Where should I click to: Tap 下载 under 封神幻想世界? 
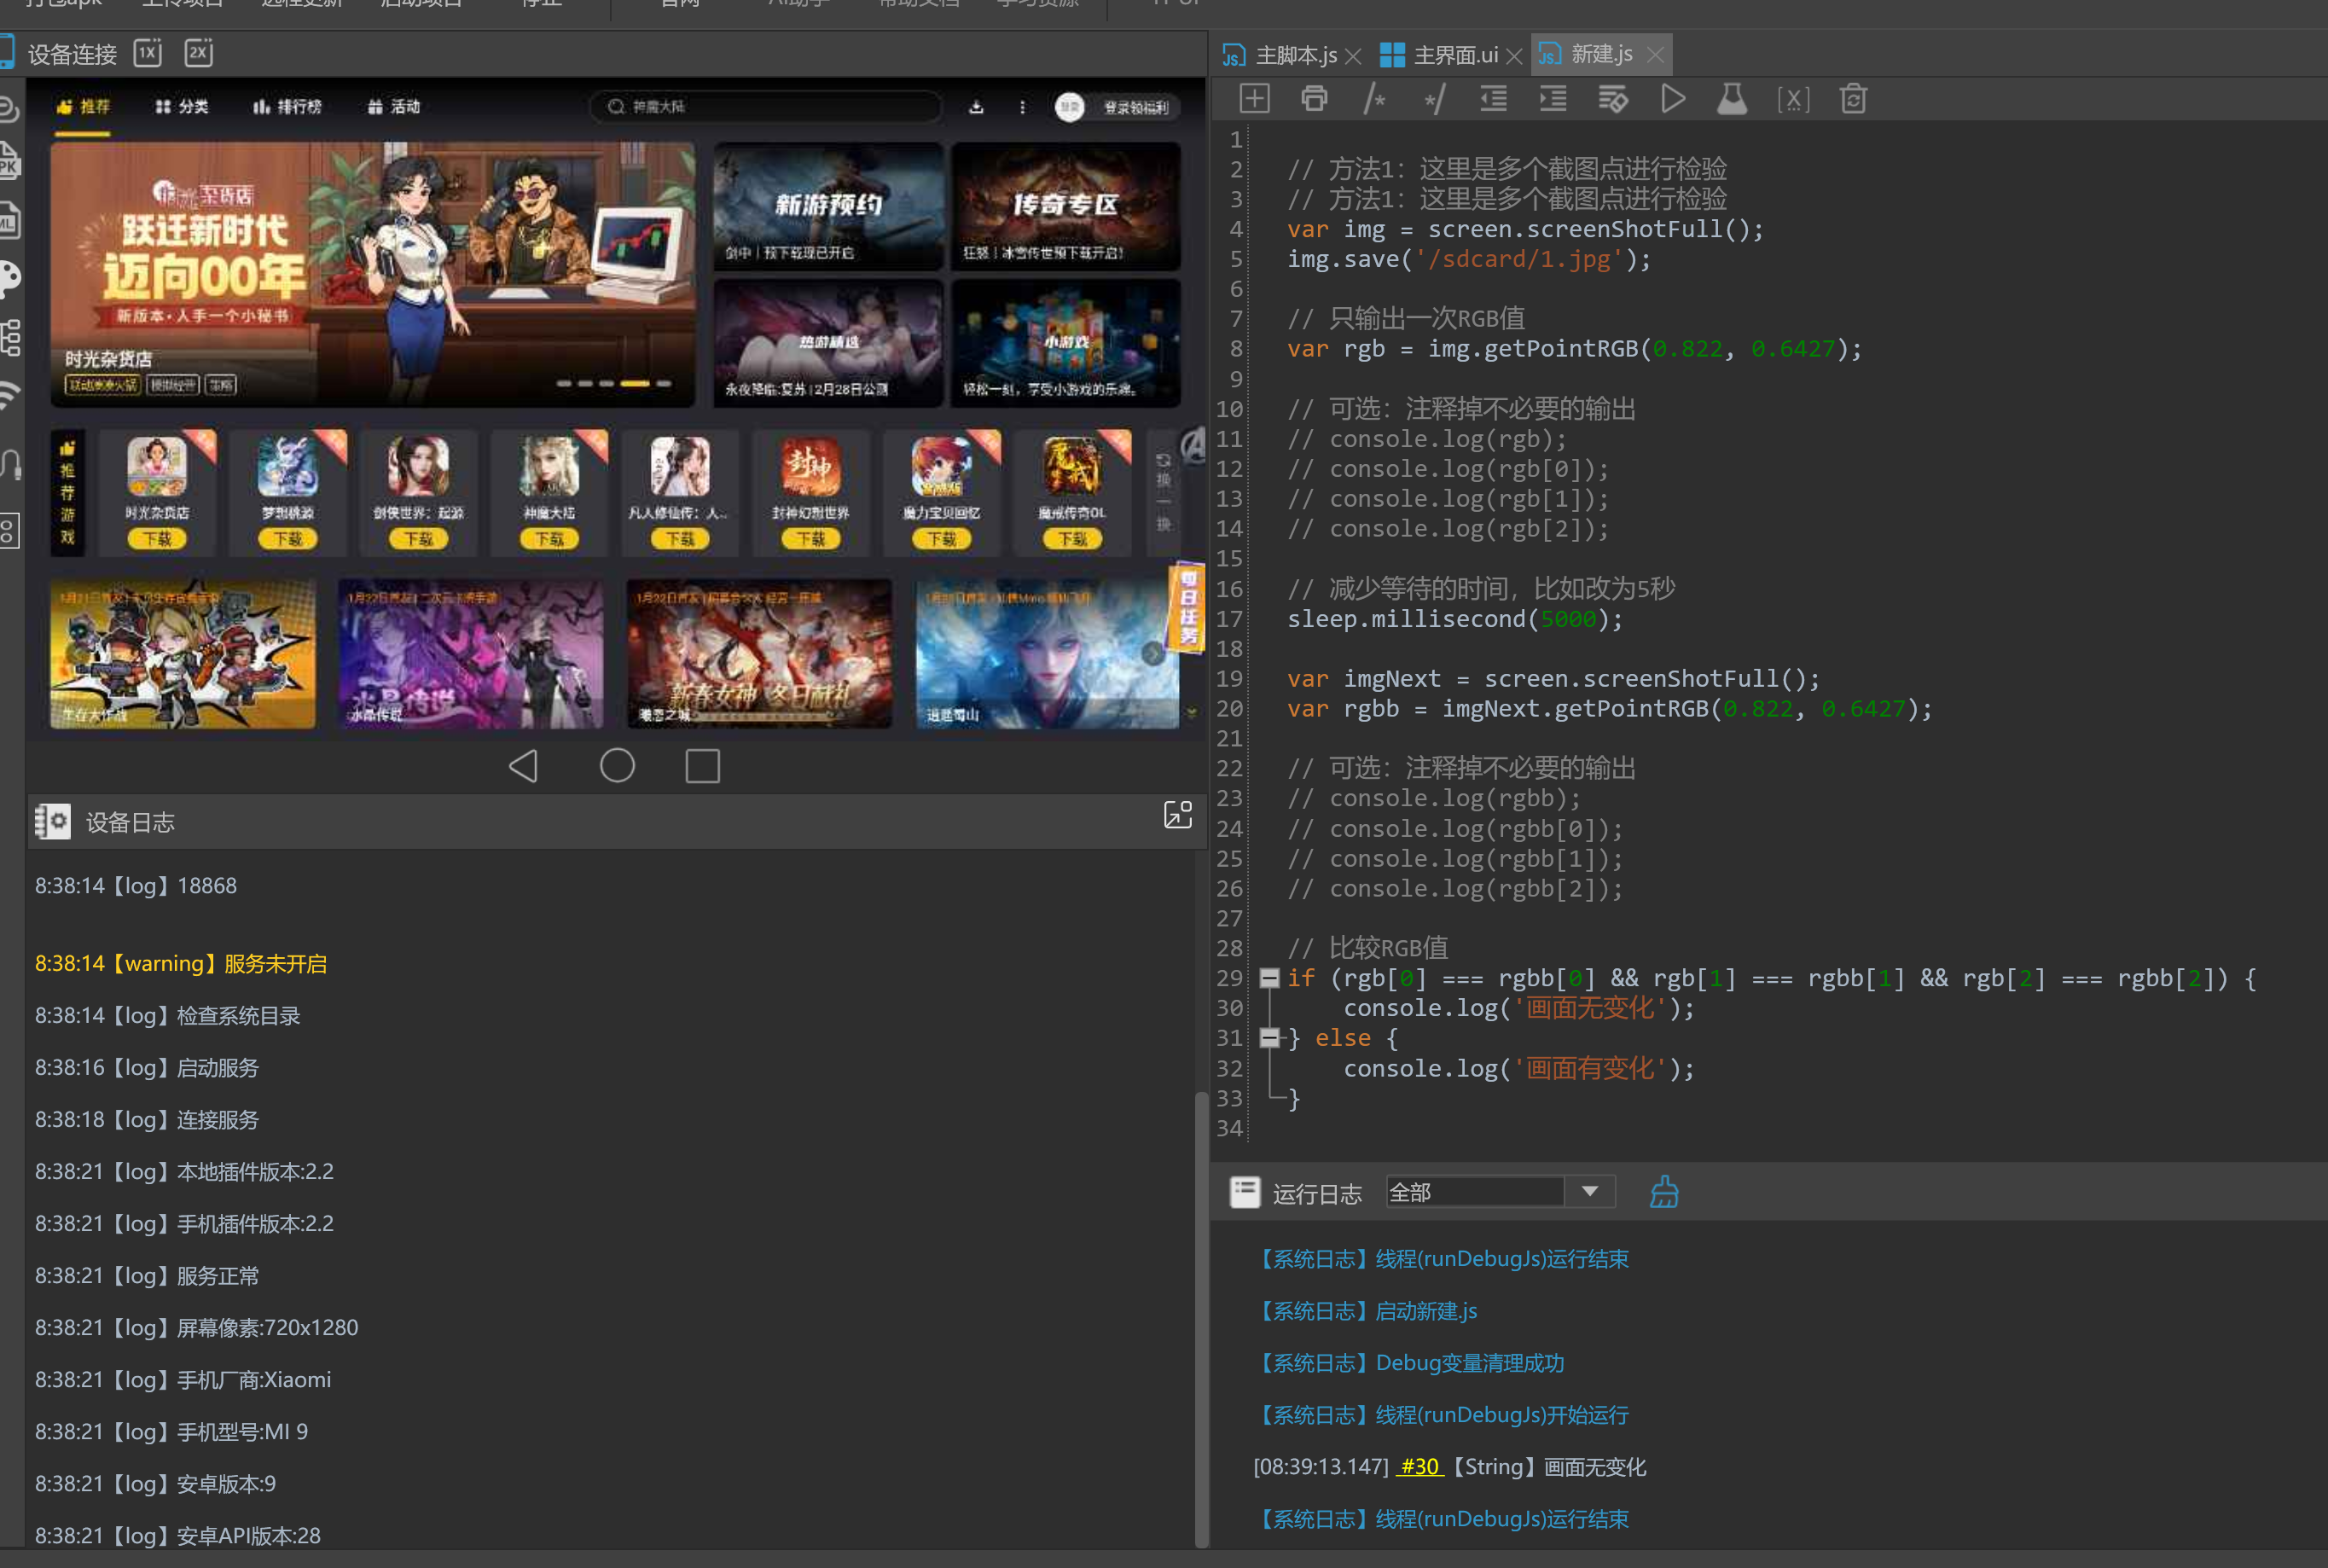point(810,539)
